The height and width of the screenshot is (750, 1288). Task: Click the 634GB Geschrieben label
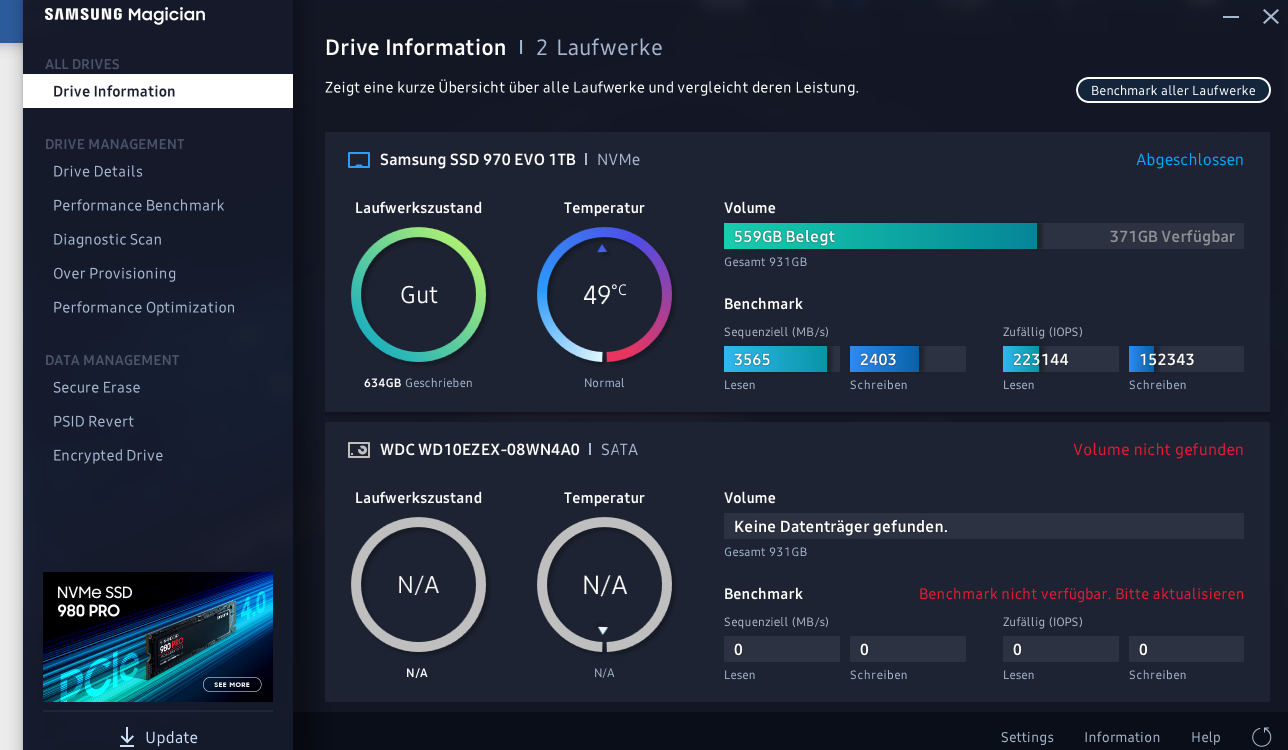pos(418,383)
